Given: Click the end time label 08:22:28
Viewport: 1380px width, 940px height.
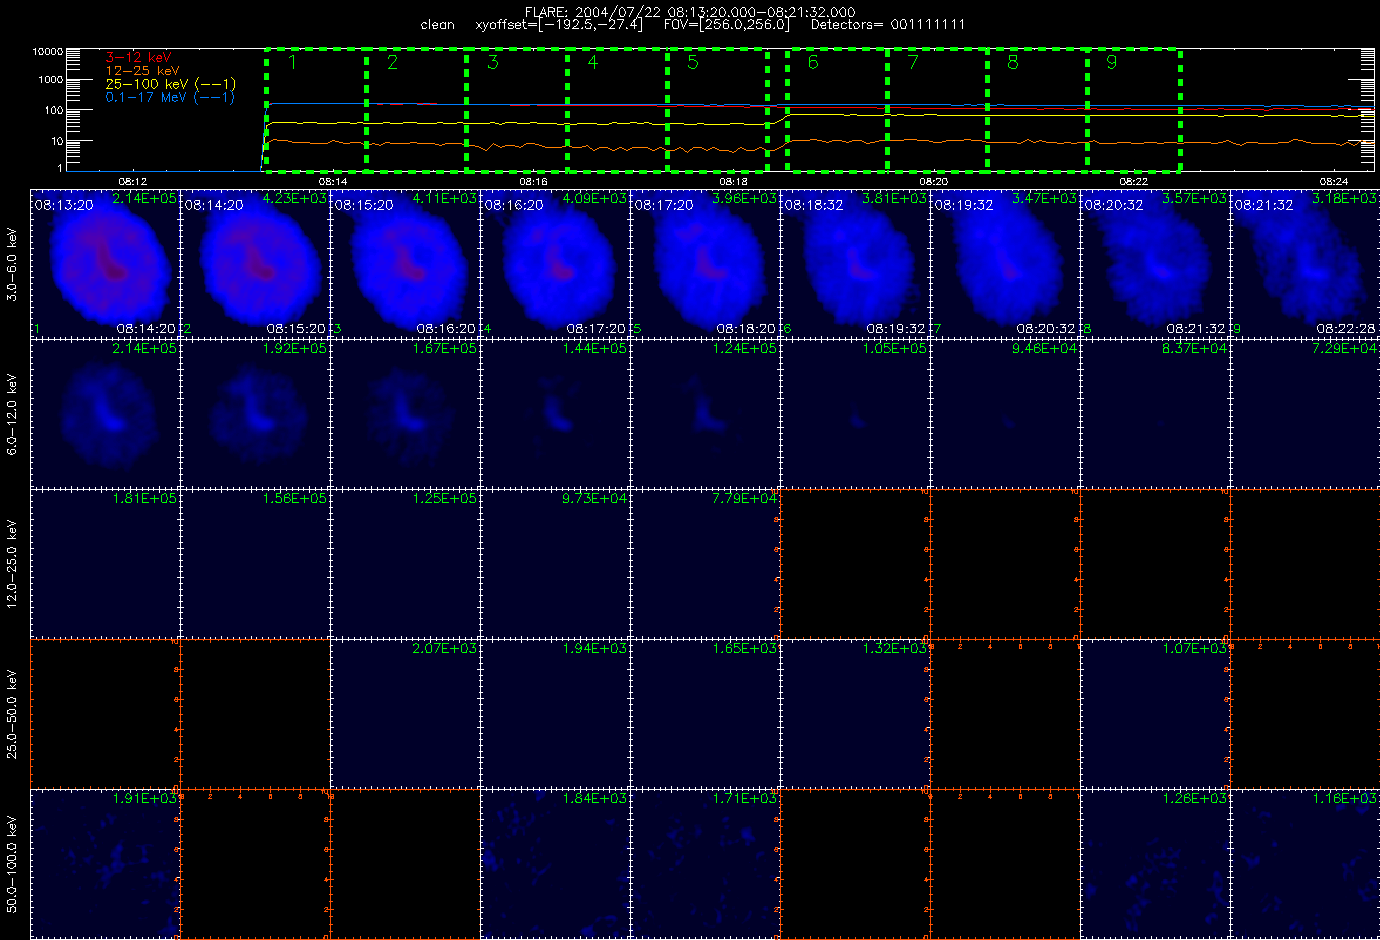Looking at the screenshot, I should pyautogui.click(x=1346, y=328).
